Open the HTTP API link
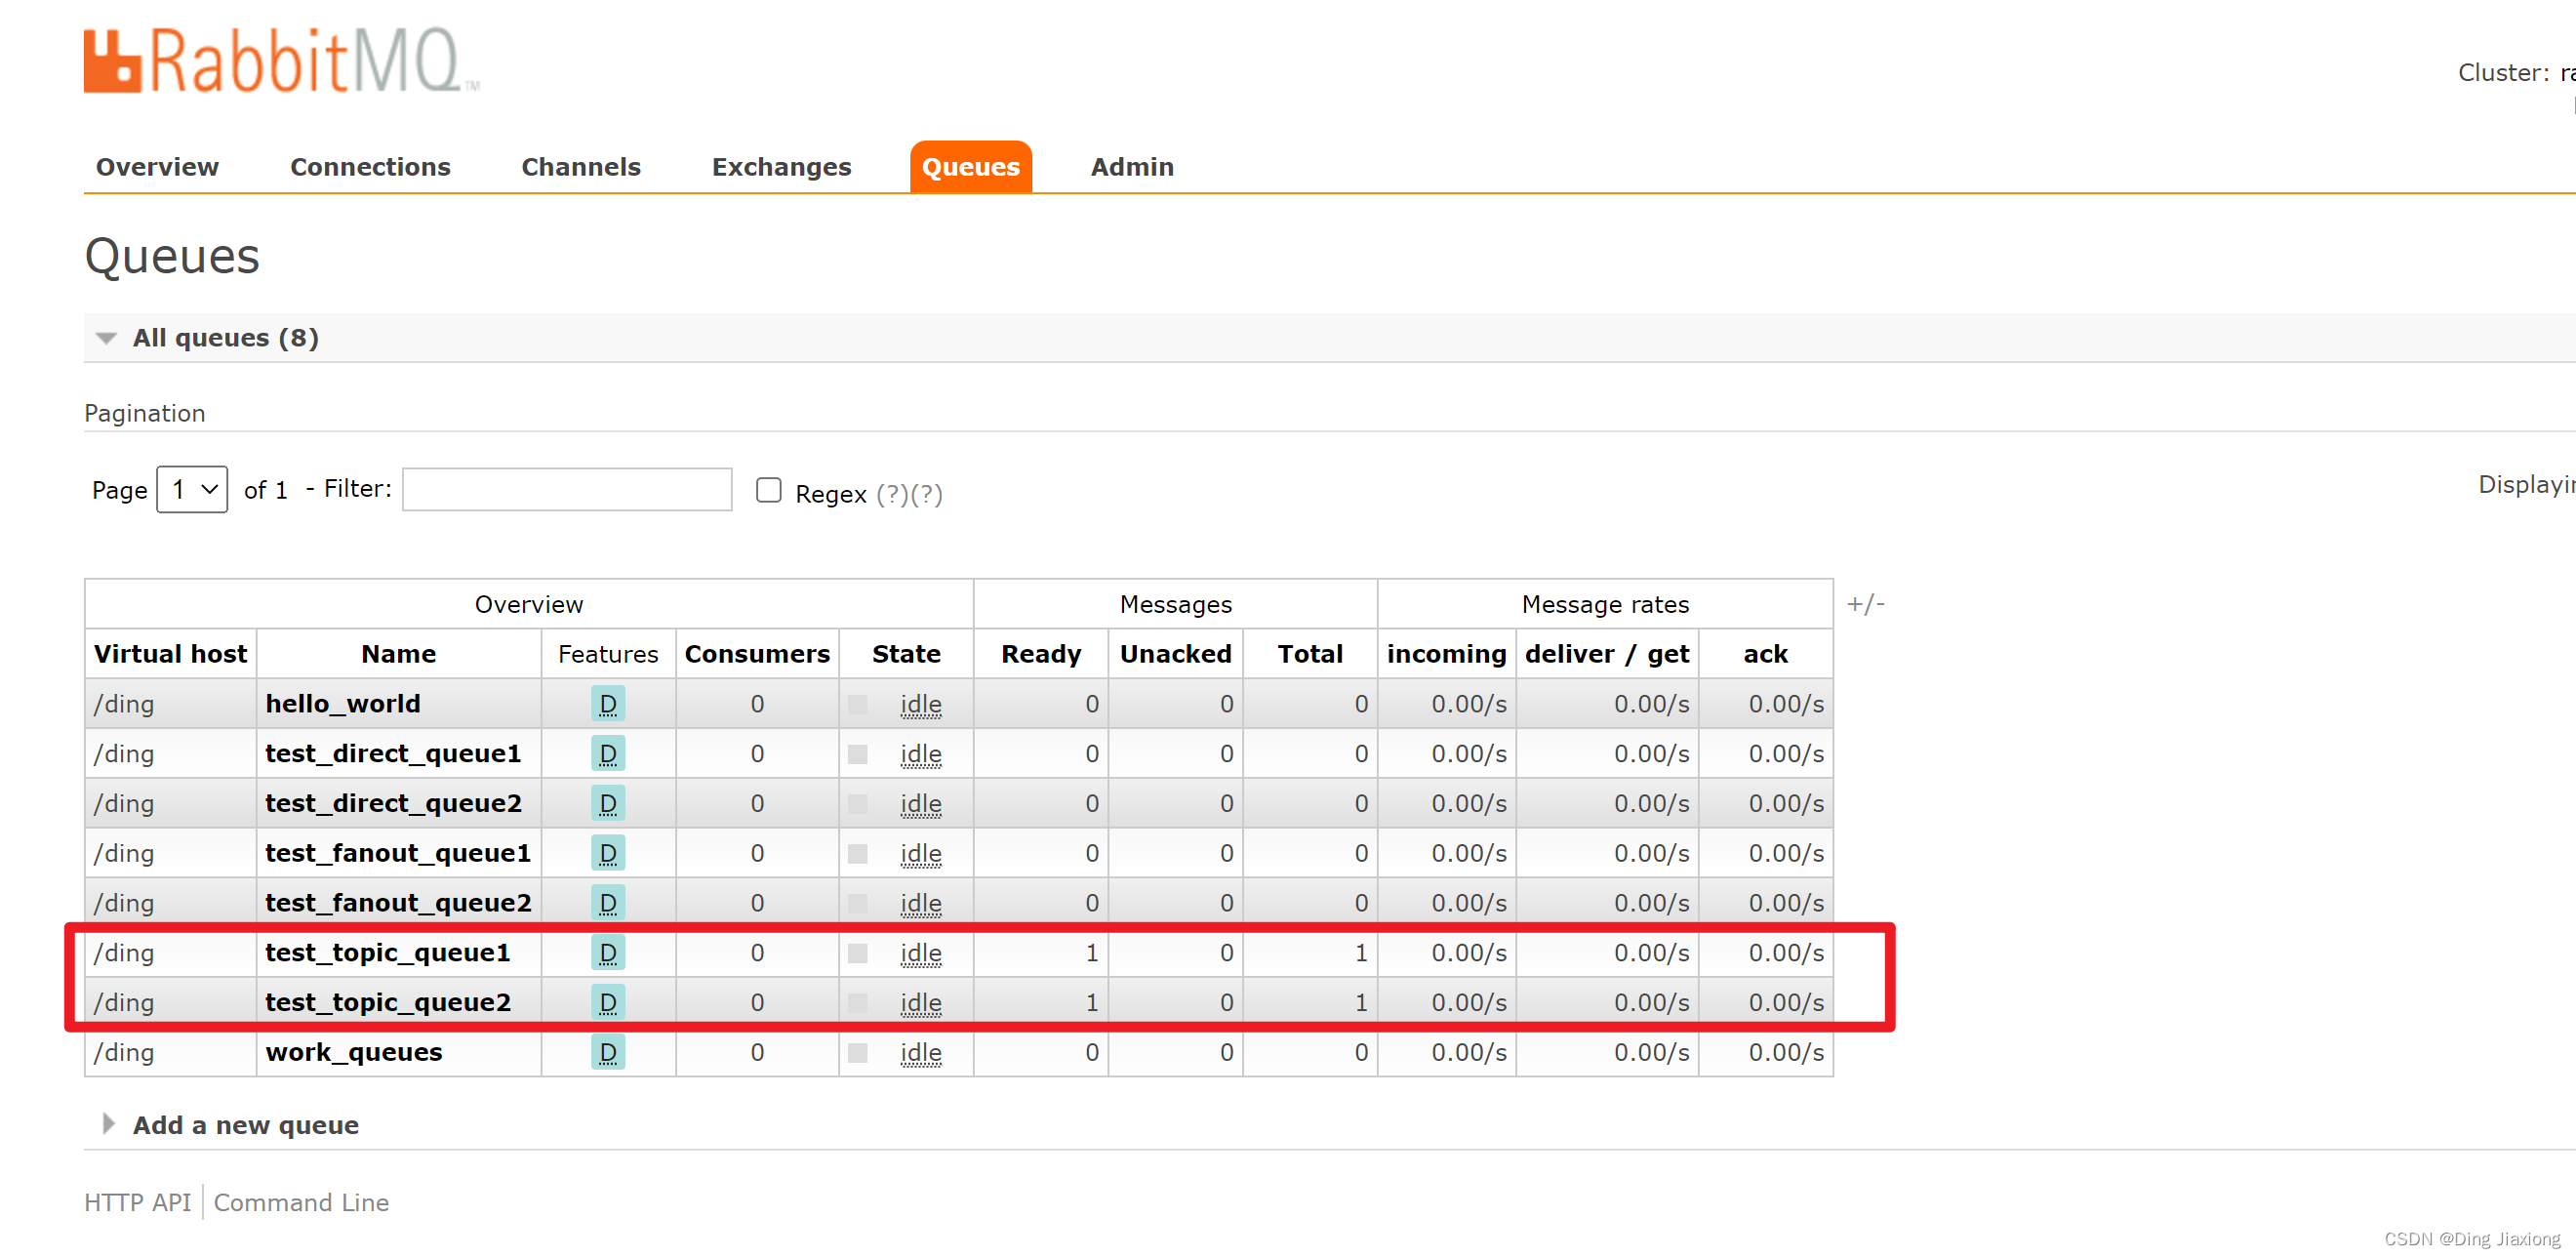 [138, 1203]
